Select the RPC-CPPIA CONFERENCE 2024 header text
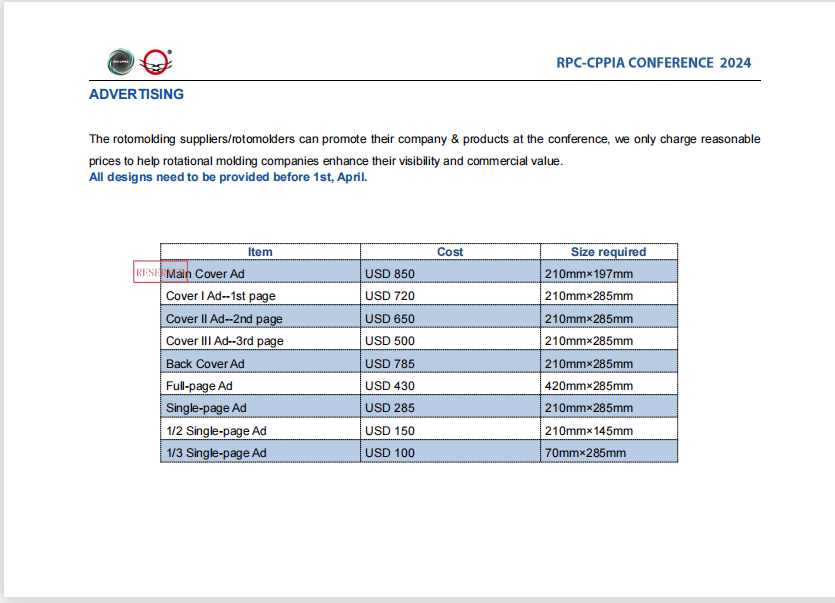 coord(653,63)
